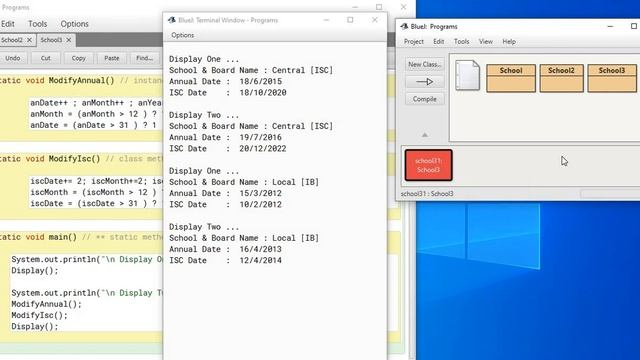Click the inheritance arrow button
The image size is (640, 360).
pos(424,82)
